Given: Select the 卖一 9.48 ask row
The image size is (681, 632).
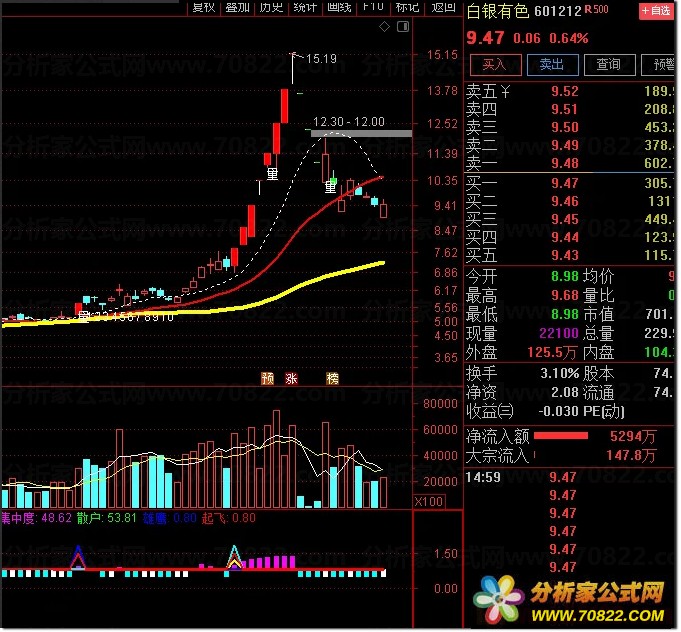Looking at the screenshot, I should pyautogui.click(x=570, y=163).
